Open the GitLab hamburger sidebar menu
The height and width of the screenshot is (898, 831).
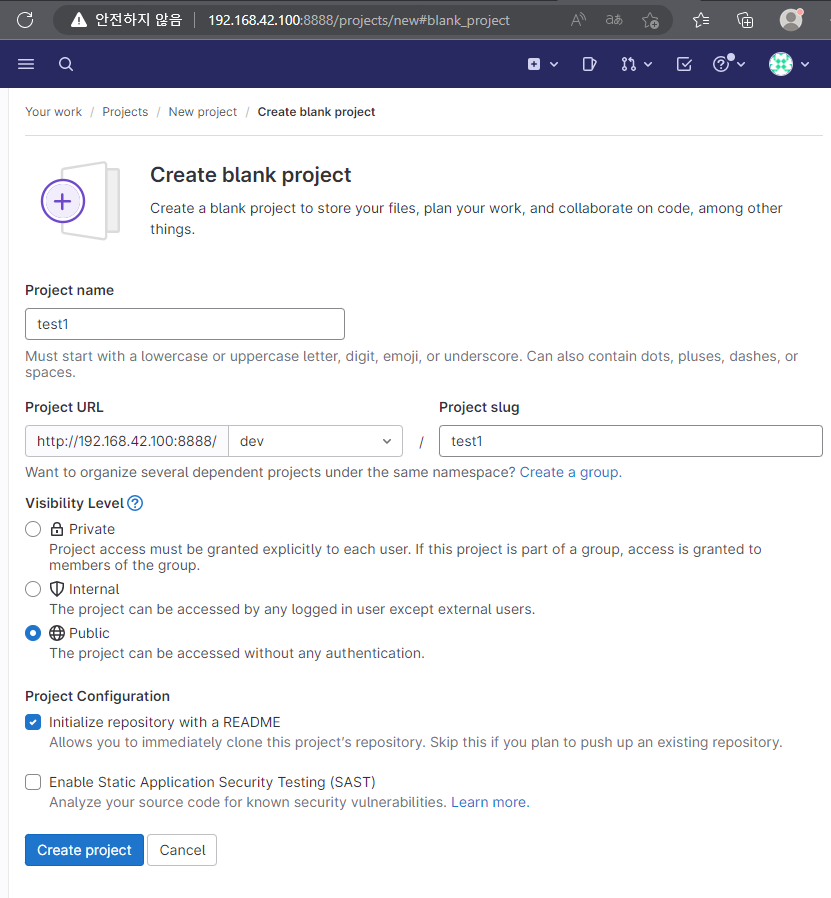coord(26,64)
